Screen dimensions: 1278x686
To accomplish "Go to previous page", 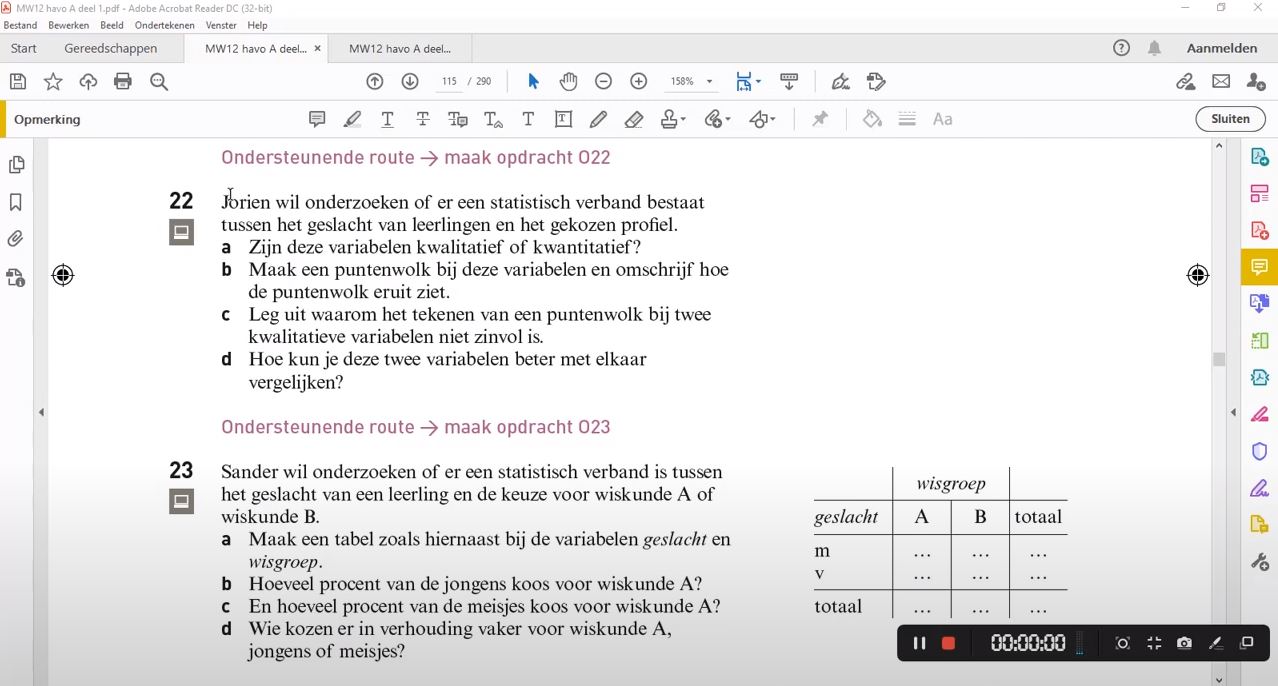I will pos(375,82).
